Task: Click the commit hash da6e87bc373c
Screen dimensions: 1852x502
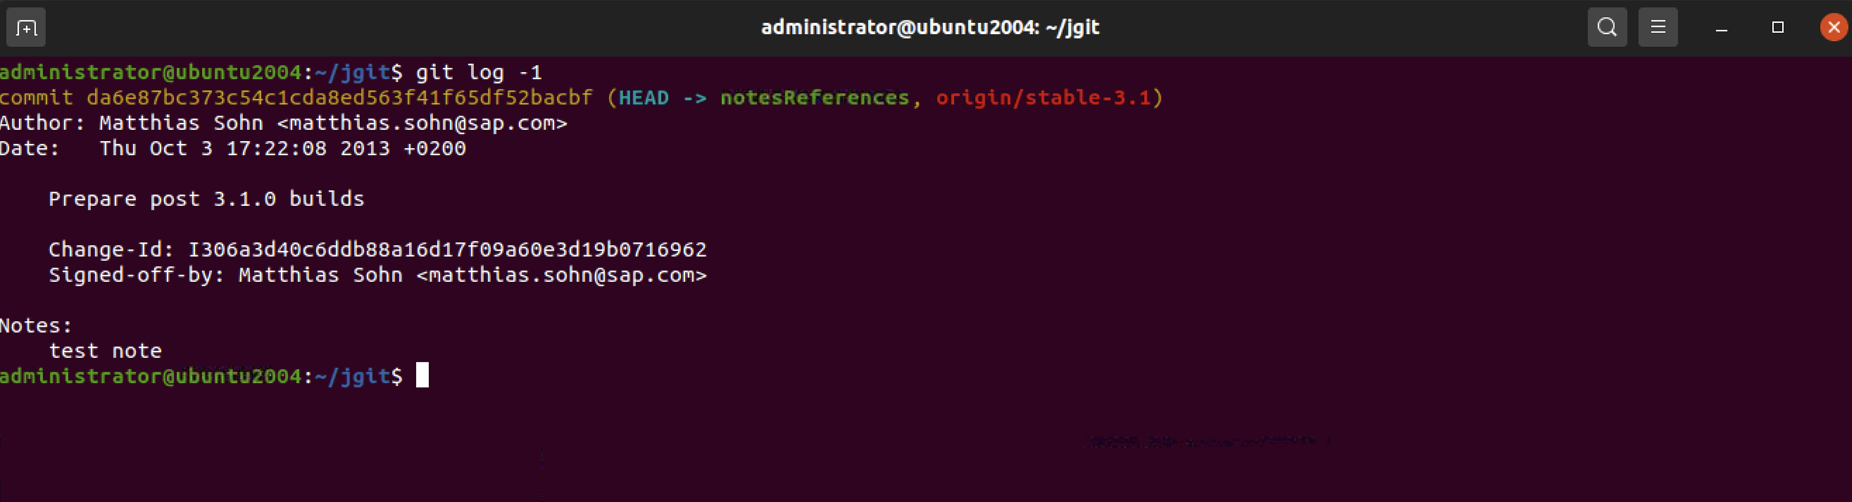Action: tap(339, 97)
